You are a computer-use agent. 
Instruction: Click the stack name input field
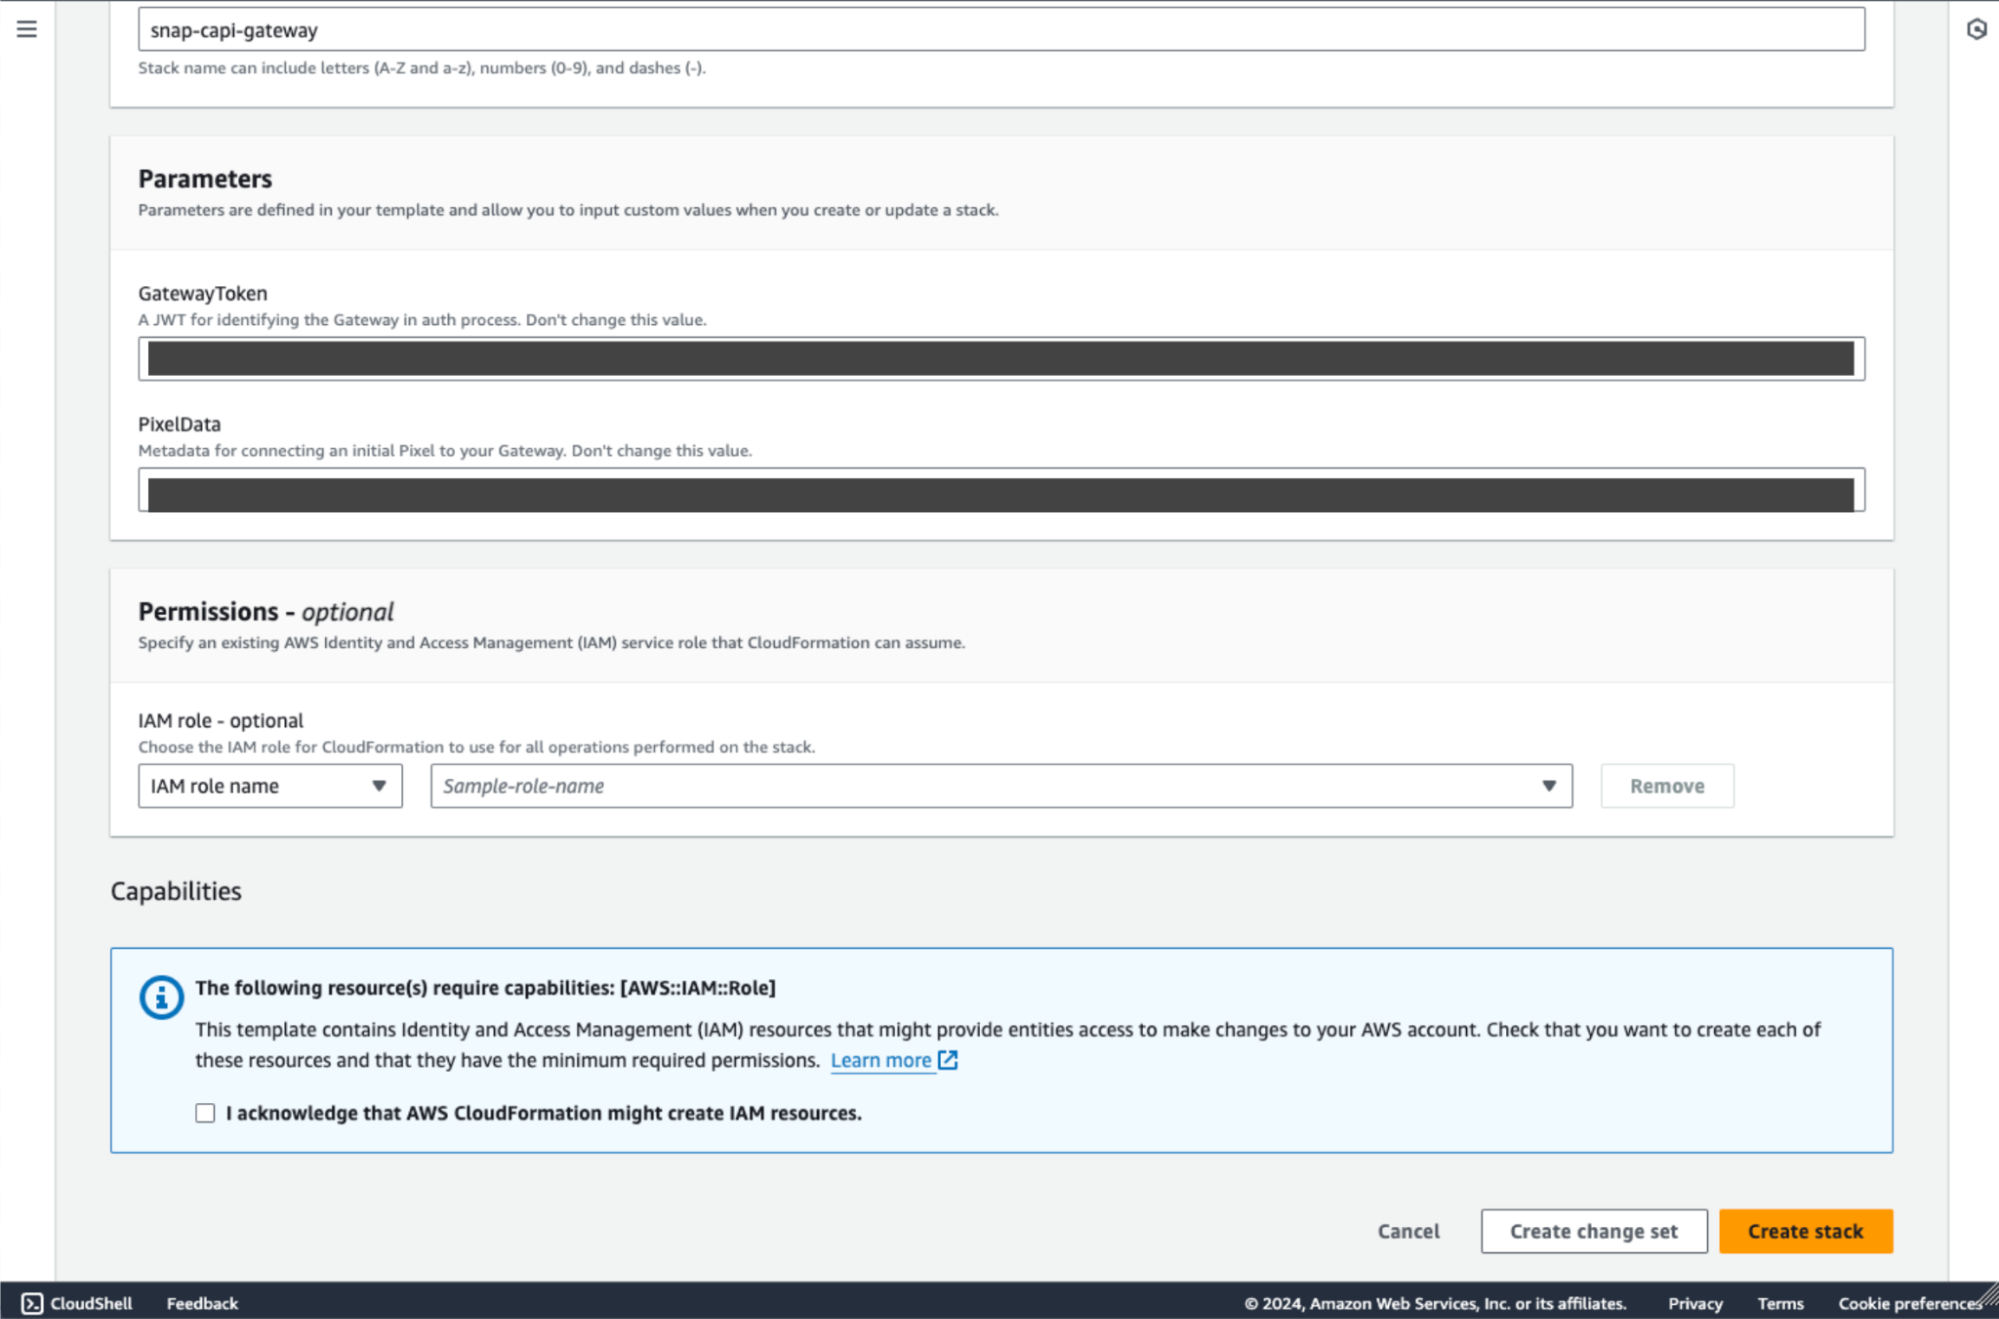pos(1001,30)
